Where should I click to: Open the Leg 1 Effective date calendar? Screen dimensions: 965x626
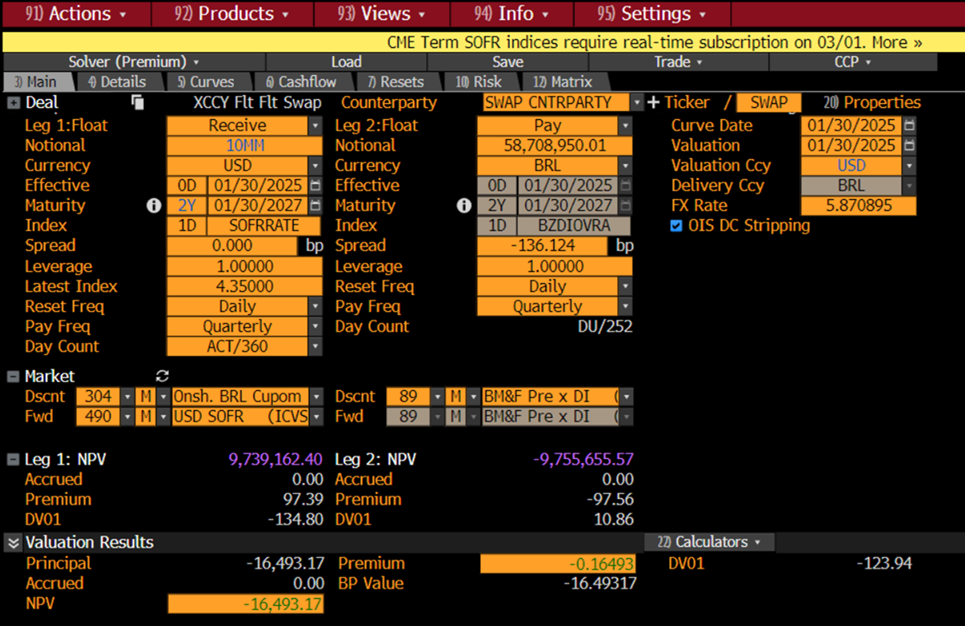click(315, 186)
